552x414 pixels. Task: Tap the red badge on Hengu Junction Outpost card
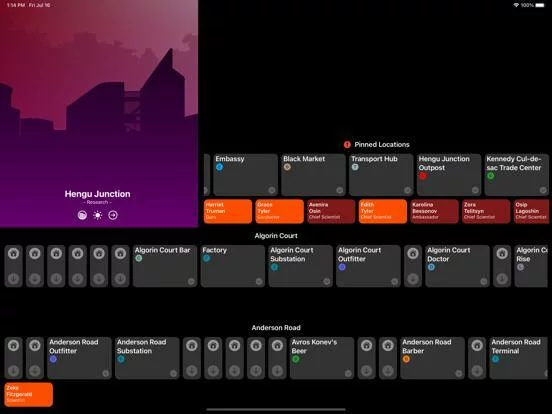pos(423,176)
